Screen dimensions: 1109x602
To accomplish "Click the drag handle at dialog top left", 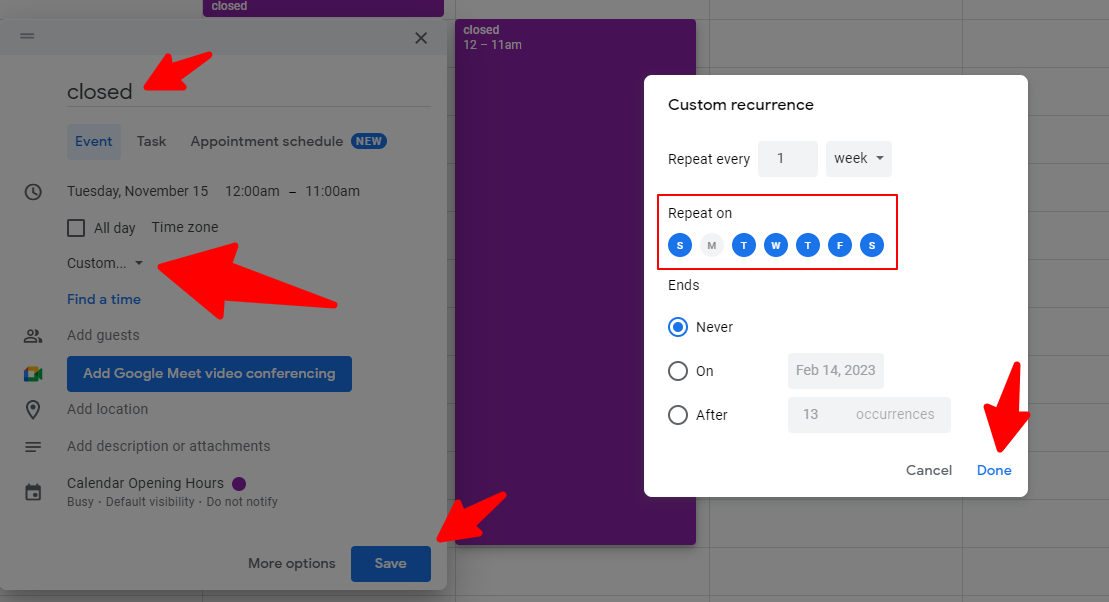I will pyautogui.click(x=27, y=36).
